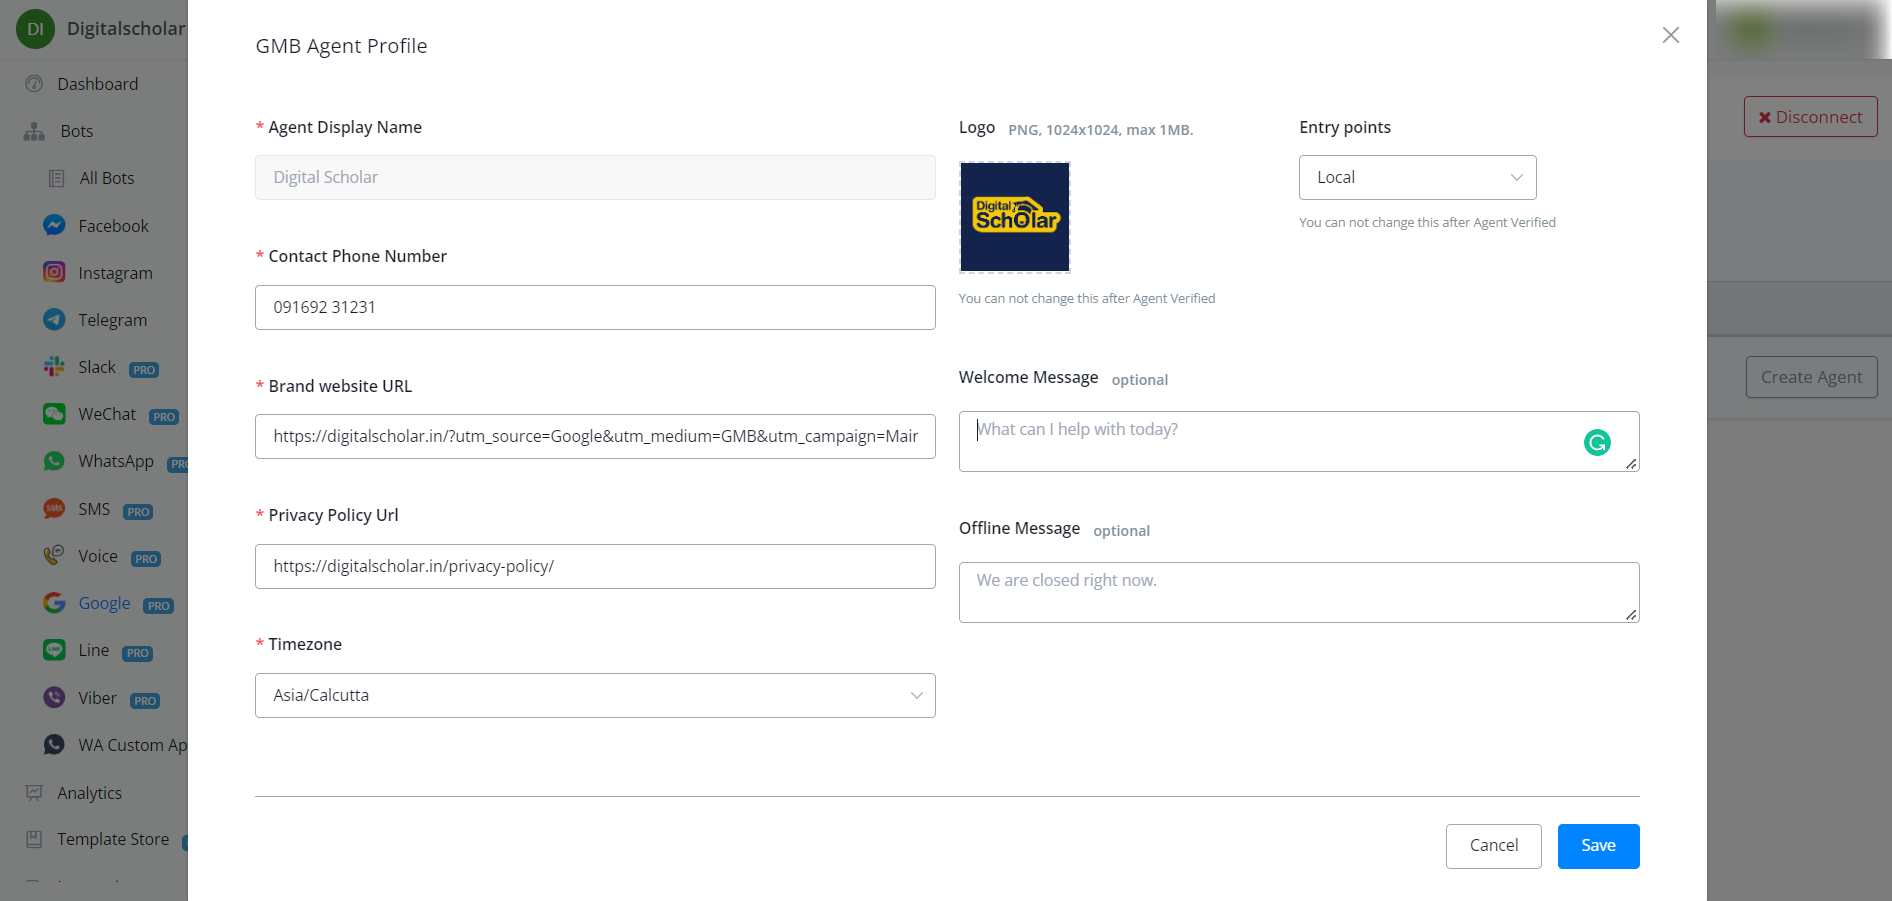Click inside the Contact Phone Number field

coord(594,307)
